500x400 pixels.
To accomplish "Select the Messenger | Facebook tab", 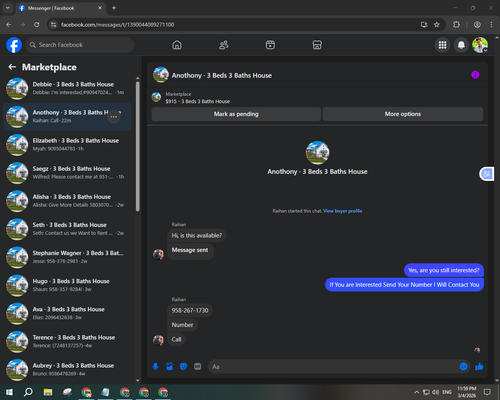I will pos(61,8).
